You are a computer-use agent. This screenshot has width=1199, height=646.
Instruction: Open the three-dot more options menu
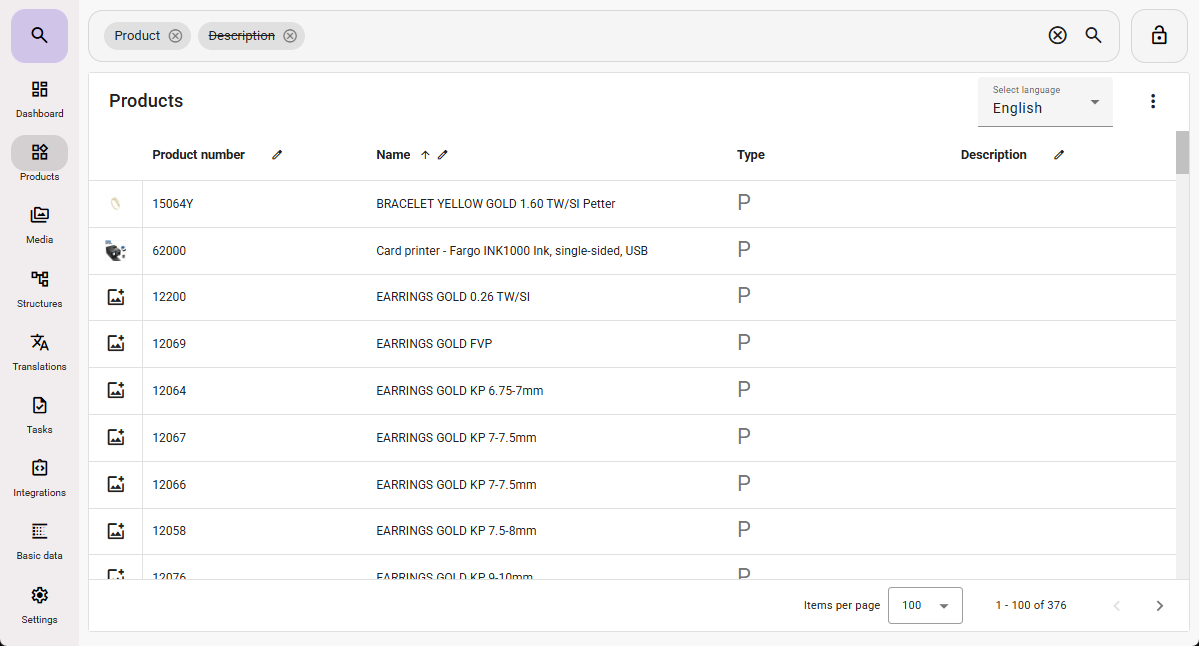pos(1153,101)
